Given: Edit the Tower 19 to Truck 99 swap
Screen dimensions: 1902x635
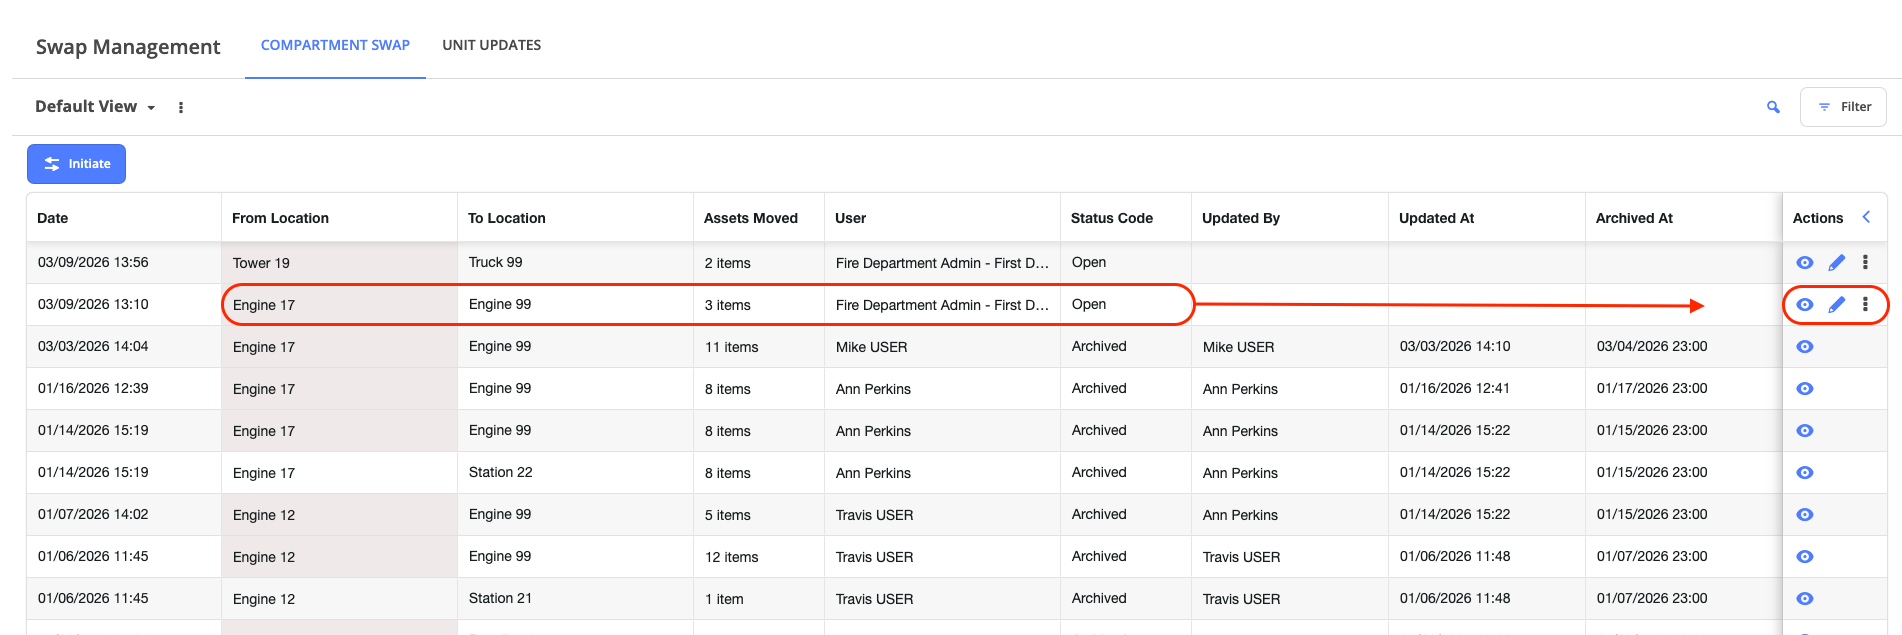Looking at the screenshot, I should 1837,263.
